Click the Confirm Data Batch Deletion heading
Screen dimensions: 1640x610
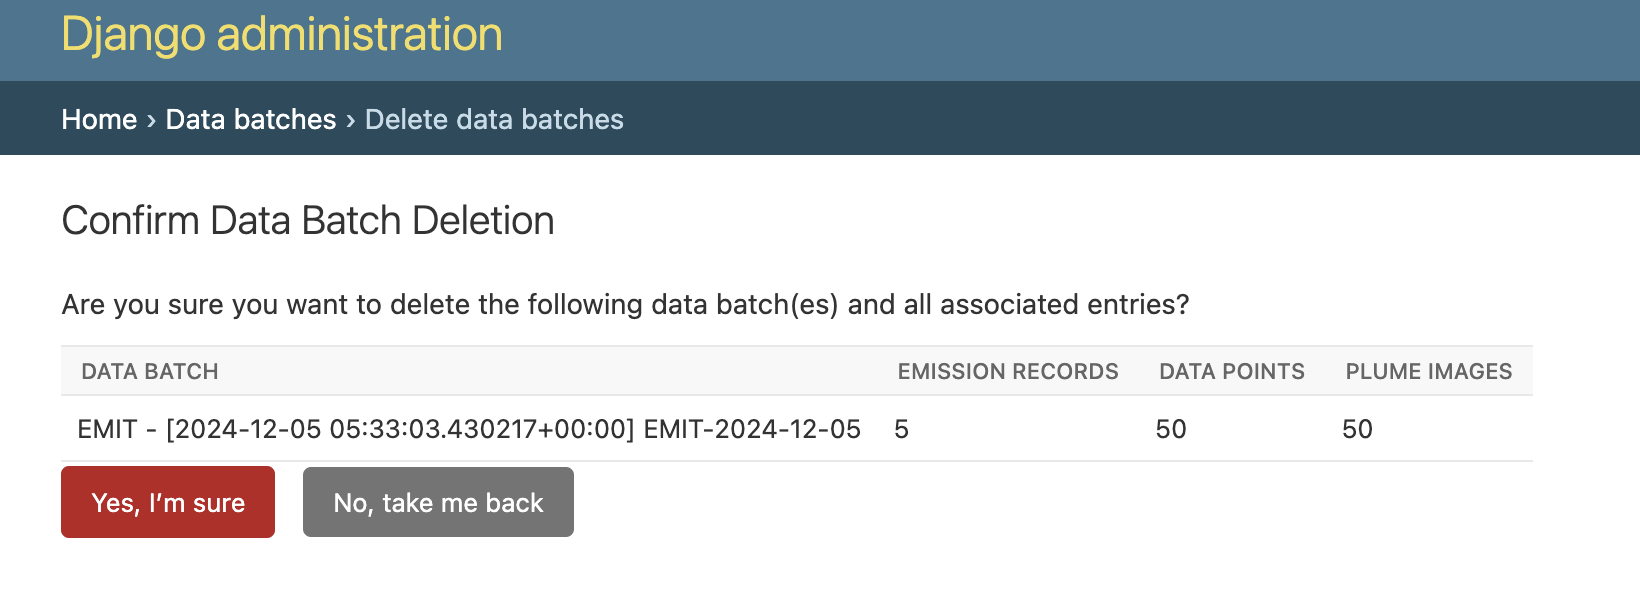[308, 221]
